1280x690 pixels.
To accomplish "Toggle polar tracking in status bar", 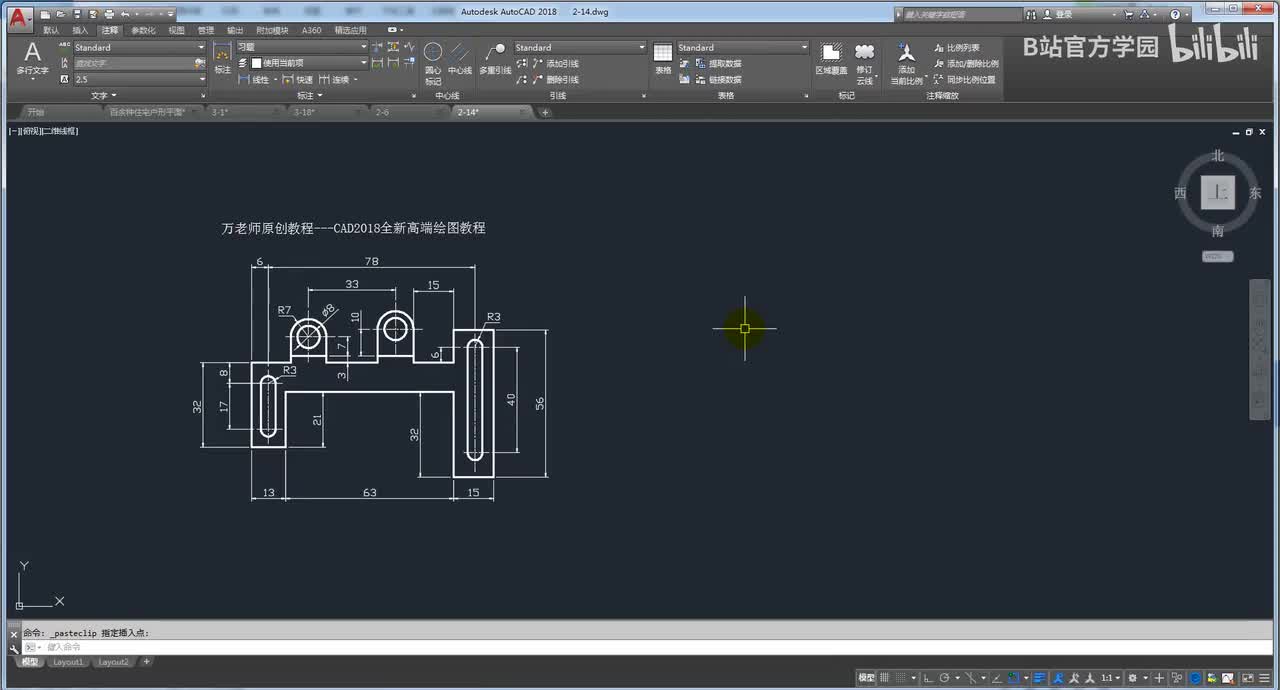I will pos(944,677).
